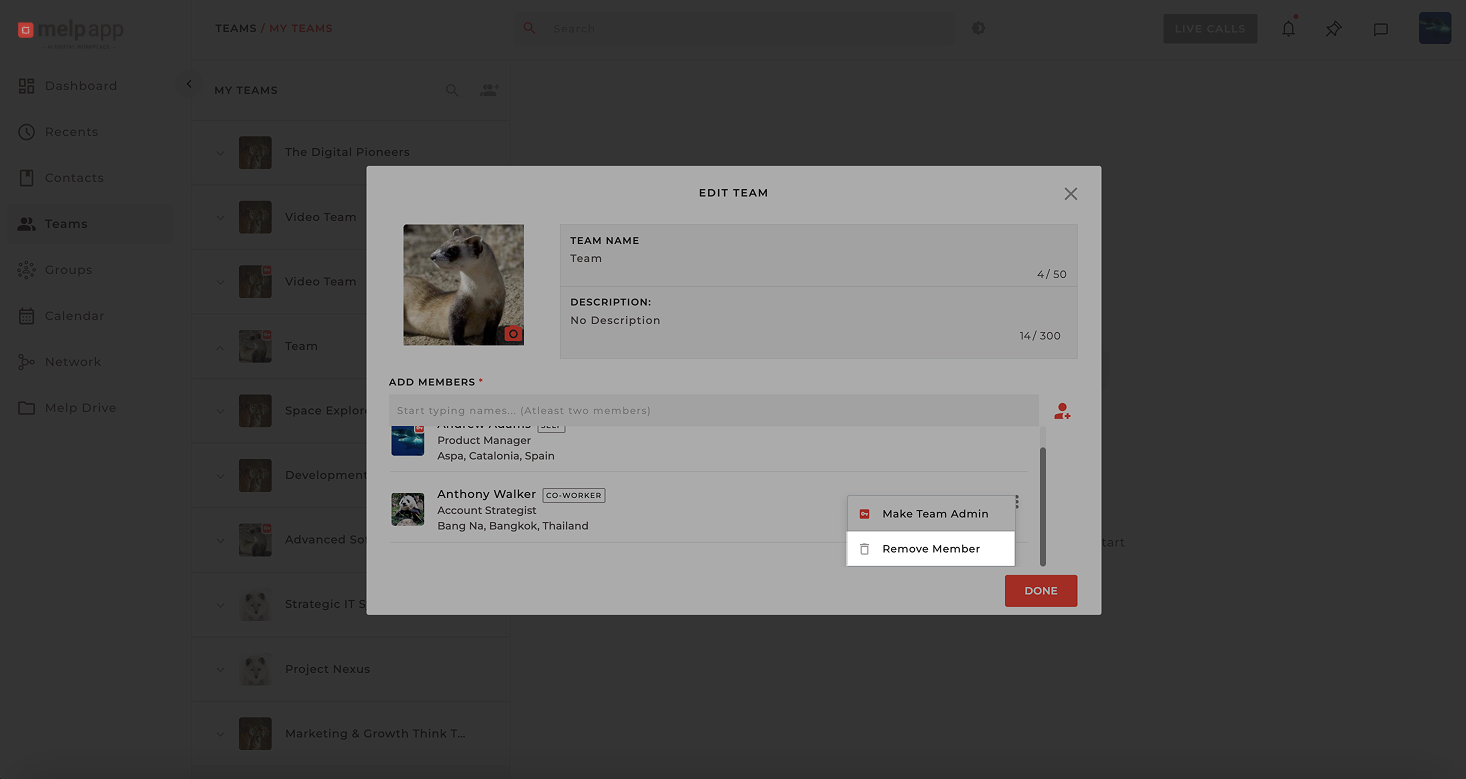Click the add member icon beside input
The image size is (1466, 779).
pos(1062,411)
